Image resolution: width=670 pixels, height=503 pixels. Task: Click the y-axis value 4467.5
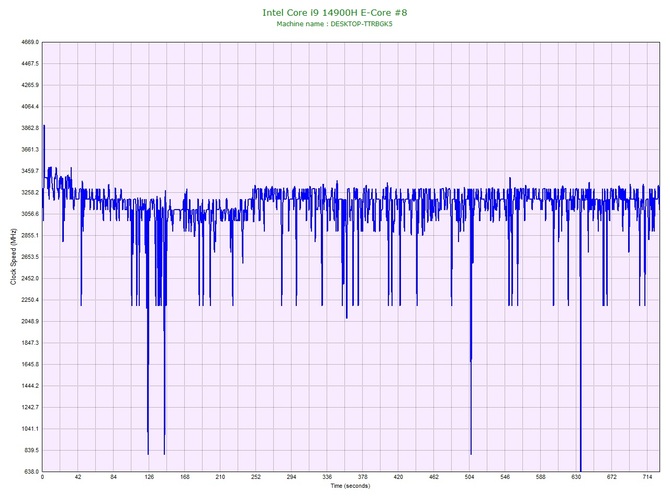(x=30, y=64)
